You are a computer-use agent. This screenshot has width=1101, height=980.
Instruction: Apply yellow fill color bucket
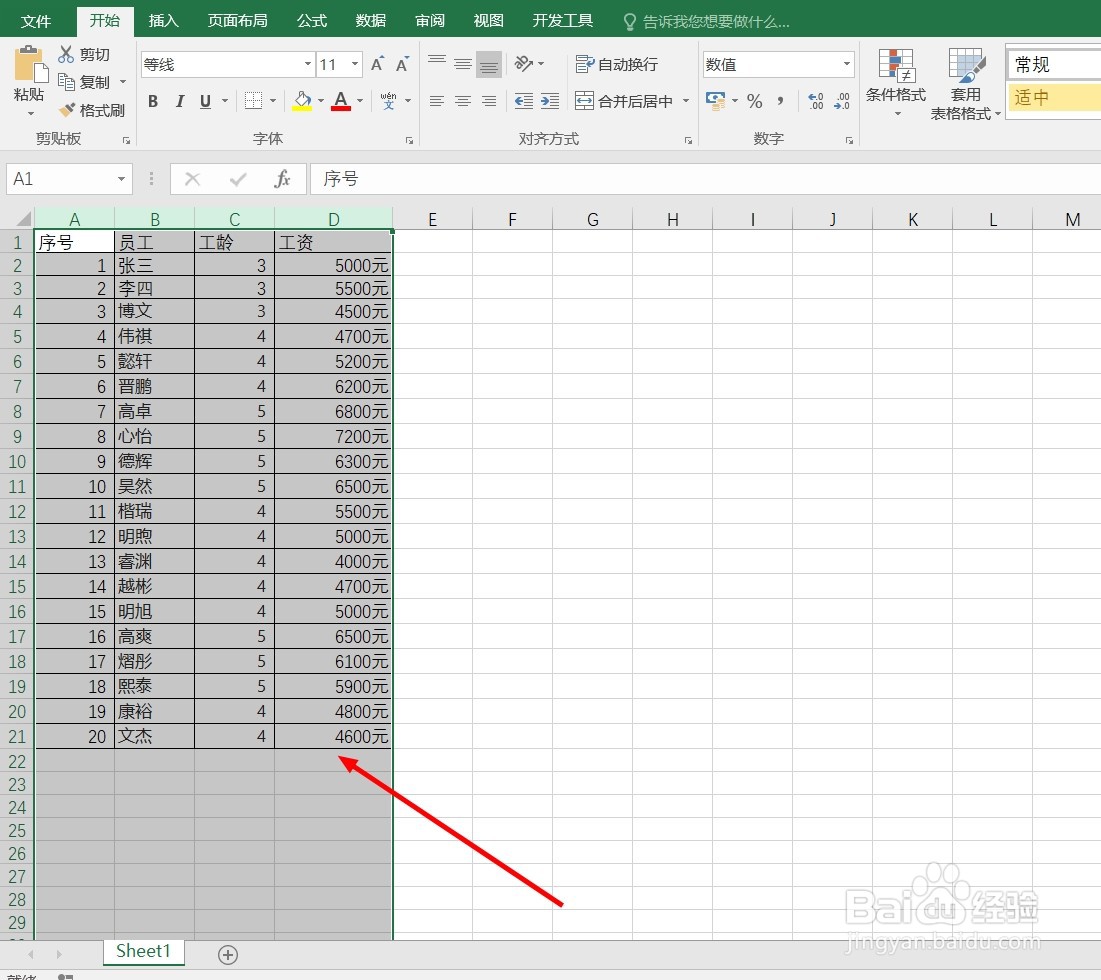point(303,101)
